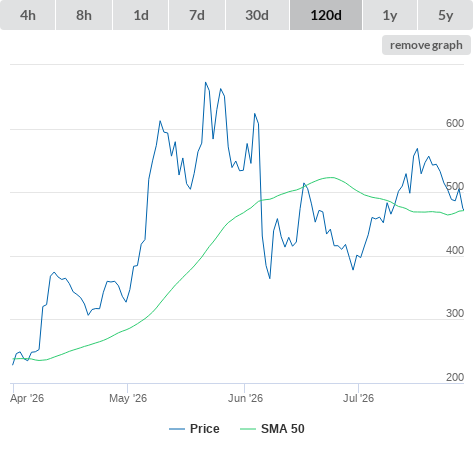Click the blue Price legend line swatch
This screenshot has width=474, height=455.
click(177, 429)
